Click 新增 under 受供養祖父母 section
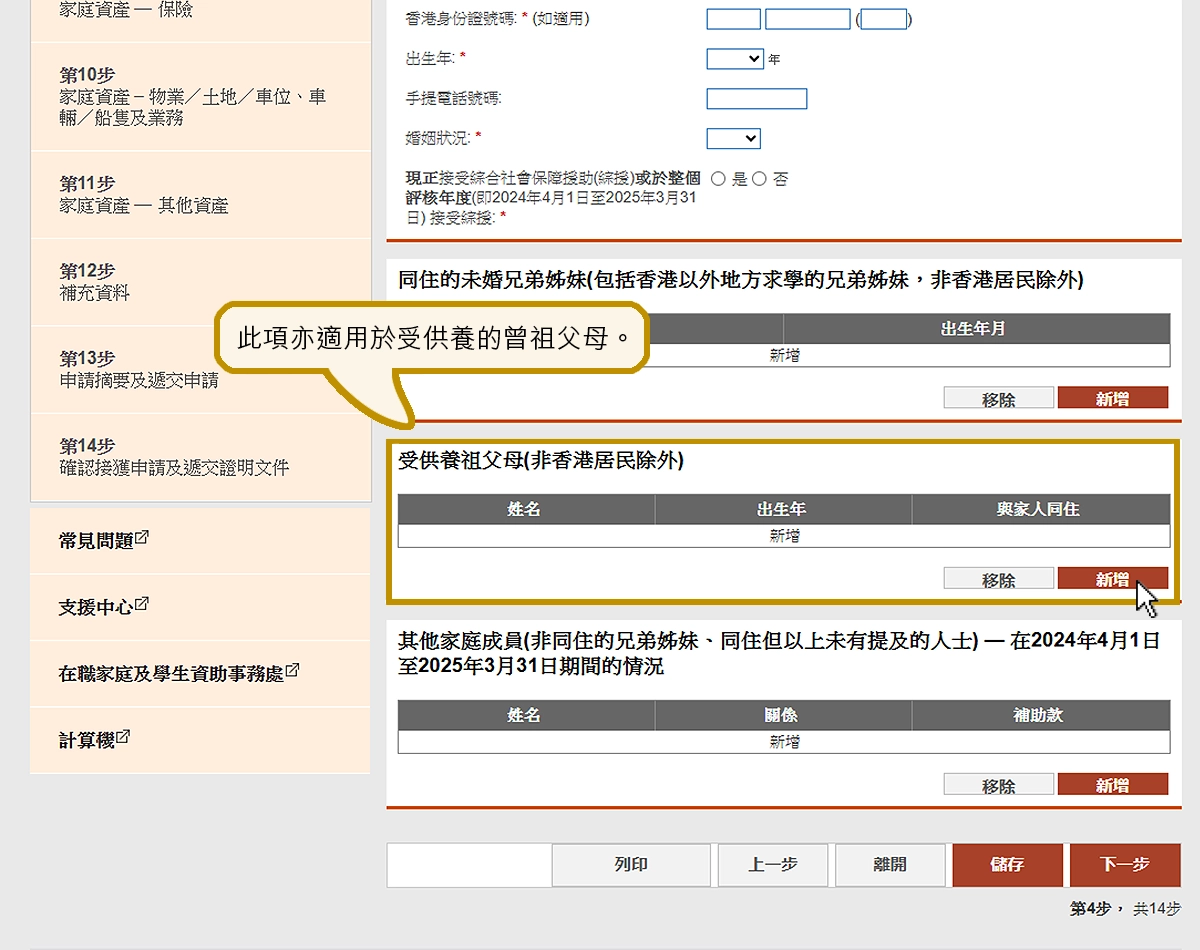This screenshot has width=1200, height=950. [x=1112, y=579]
